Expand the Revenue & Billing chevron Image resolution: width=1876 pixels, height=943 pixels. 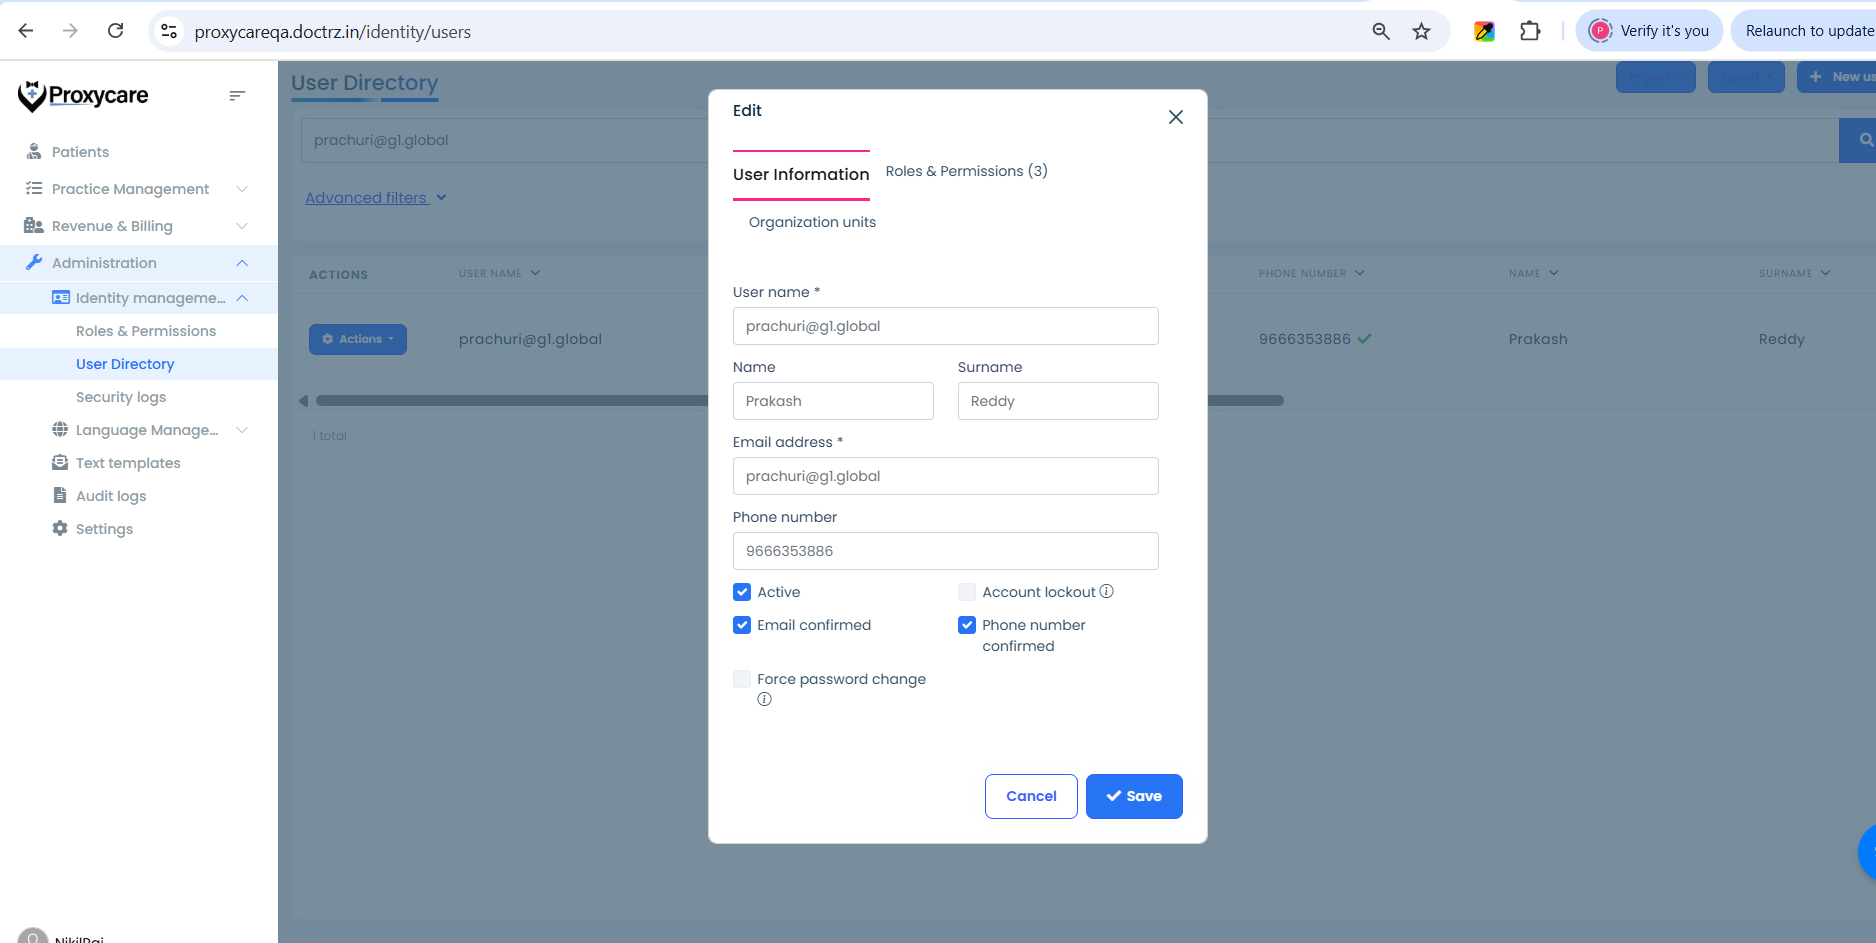point(242,226)
